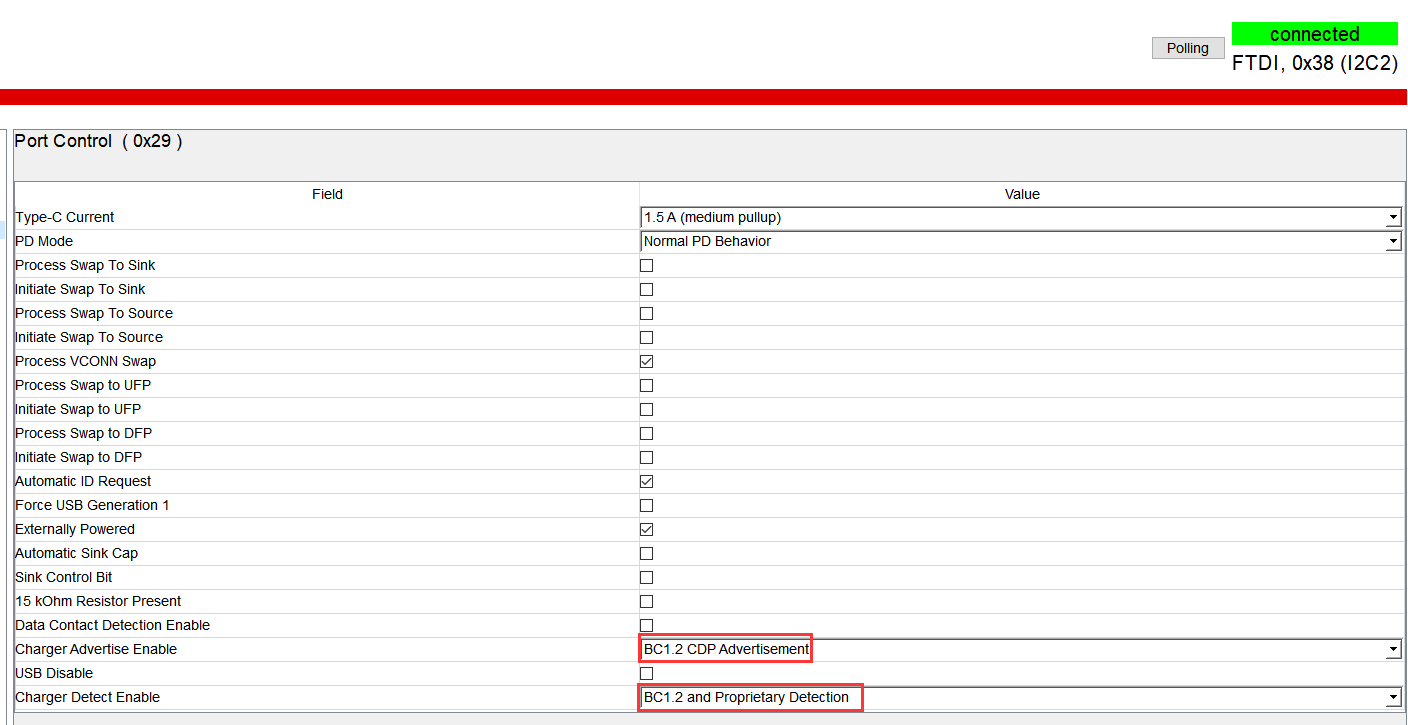Click the PD Mode field label
The width and height of the screenshot is (1408, 725).
click(44, 241)
